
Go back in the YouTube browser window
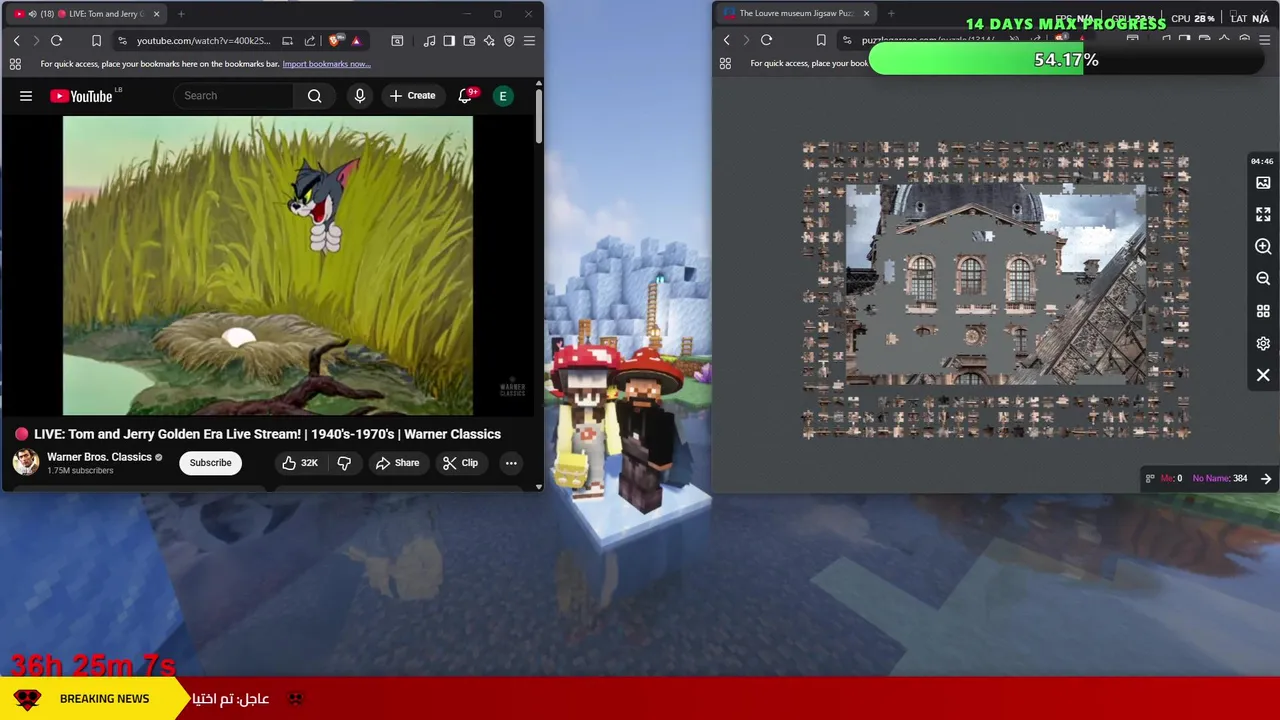coord(16,41)
